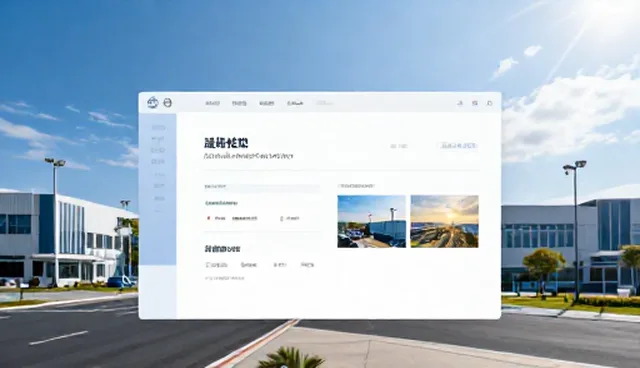Click the rightmost icon in the header bar
The height and width of the screenshot is (368, 640).
tap(489, 103)
